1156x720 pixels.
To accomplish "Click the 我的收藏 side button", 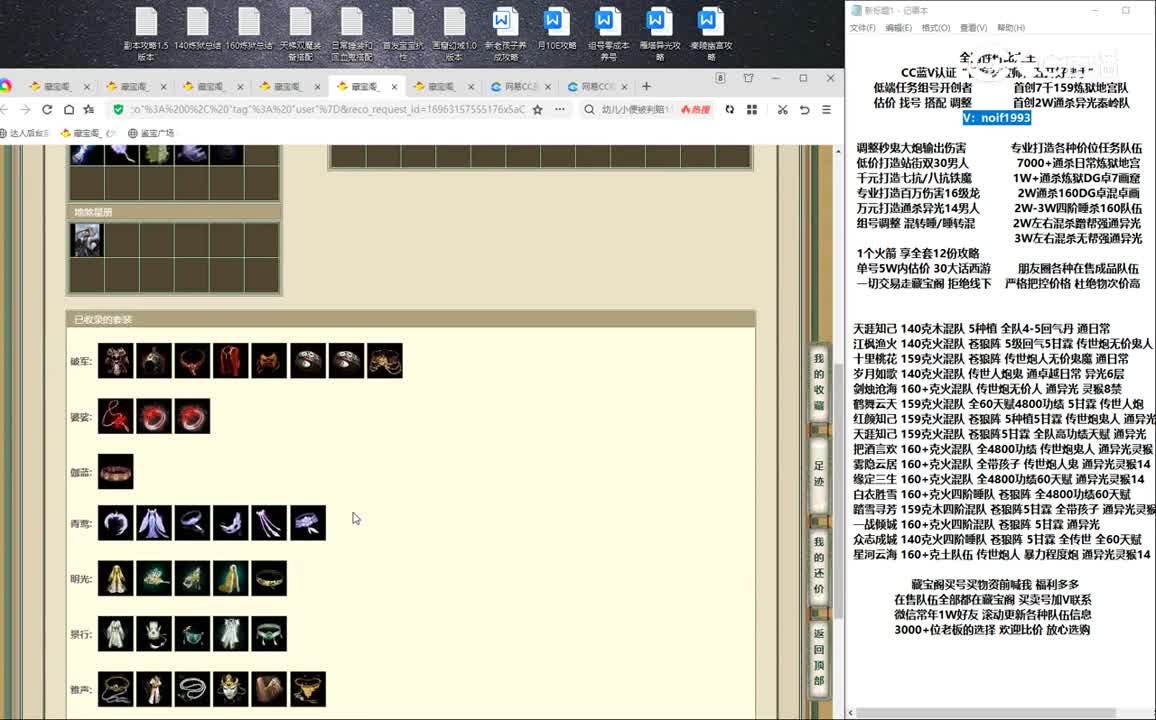I will tap(818, 382).
